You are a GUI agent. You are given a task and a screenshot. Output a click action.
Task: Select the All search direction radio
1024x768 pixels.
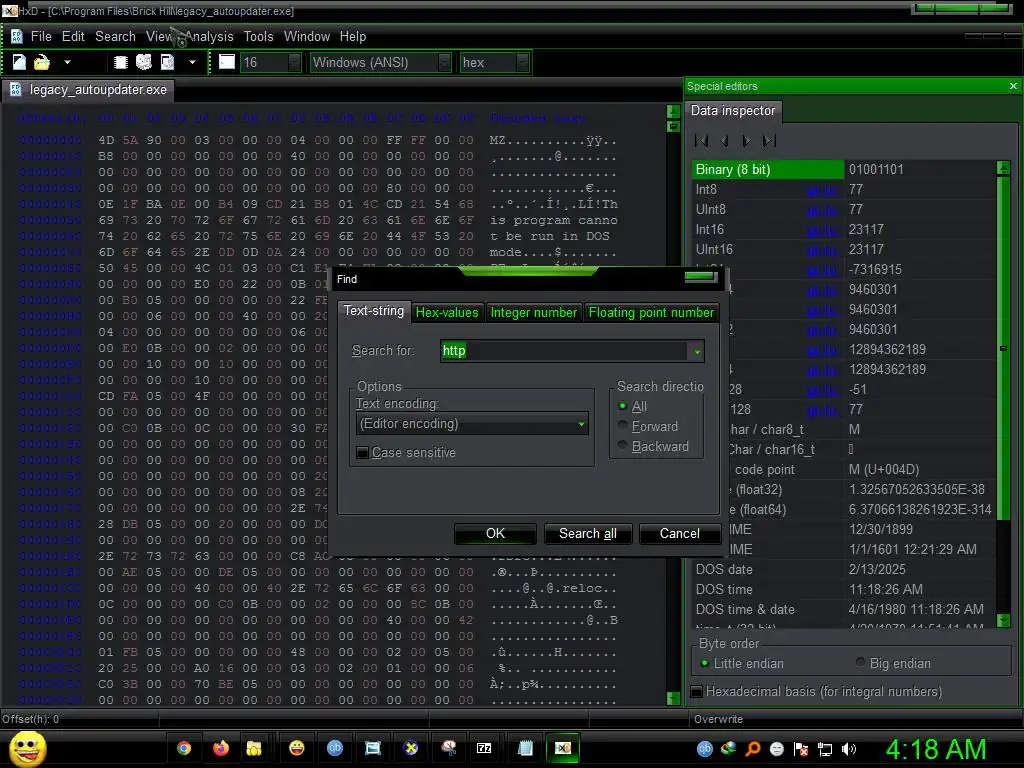622,406
